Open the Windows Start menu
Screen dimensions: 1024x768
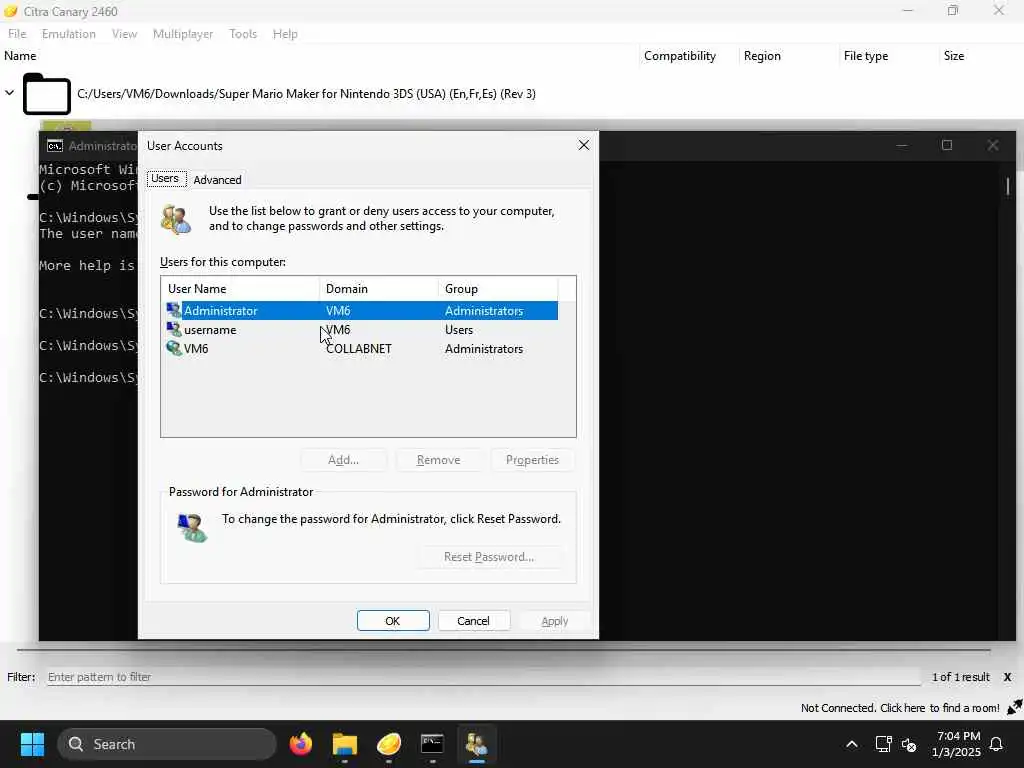coord(32,744)
